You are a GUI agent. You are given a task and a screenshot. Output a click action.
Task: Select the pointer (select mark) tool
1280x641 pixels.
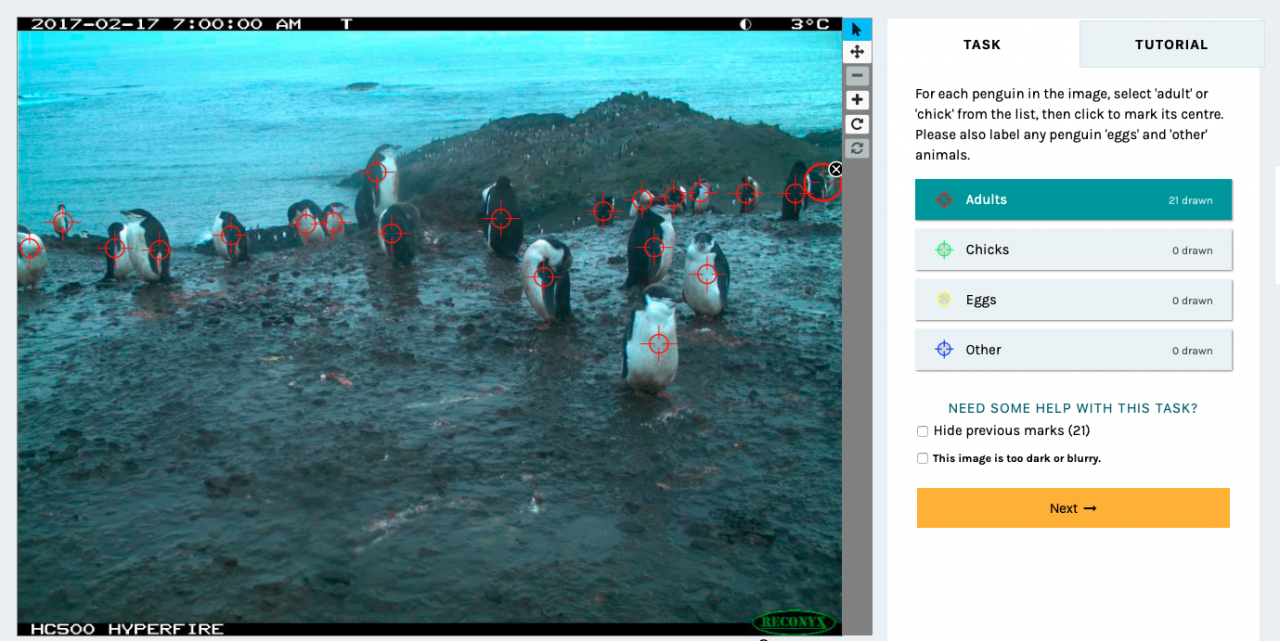point(857,29)
